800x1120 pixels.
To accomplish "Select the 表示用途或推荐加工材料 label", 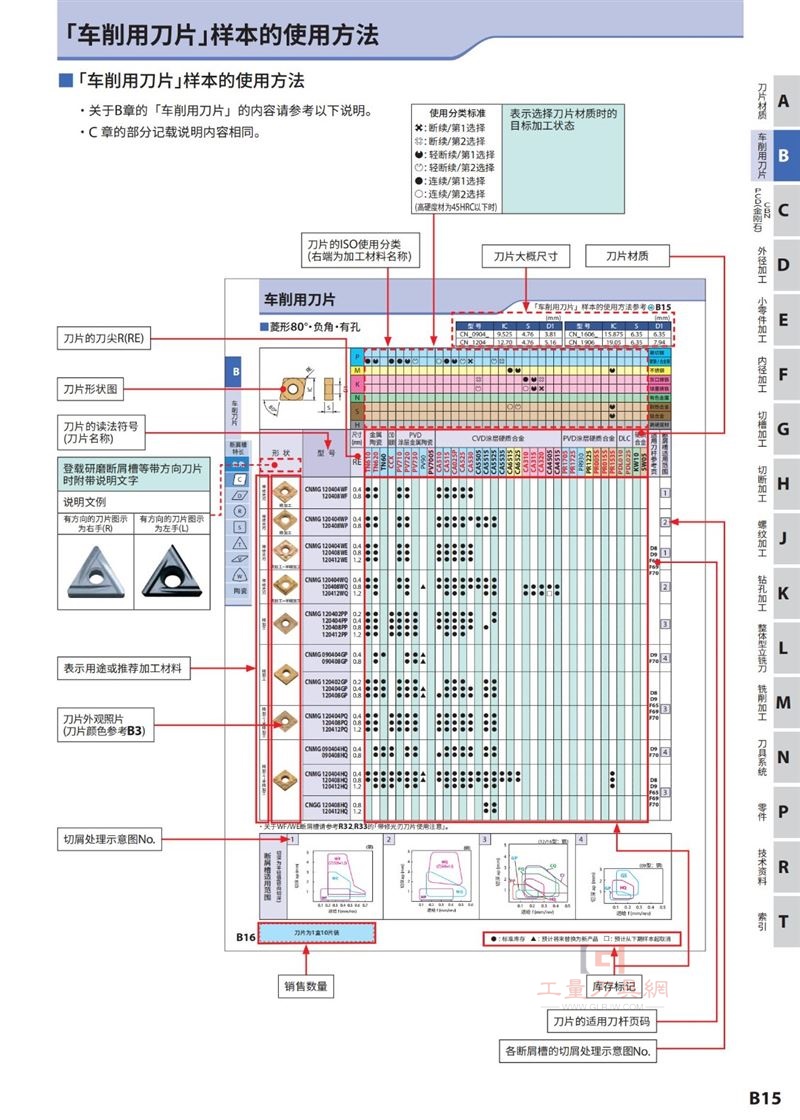I will tap(124, 669).
